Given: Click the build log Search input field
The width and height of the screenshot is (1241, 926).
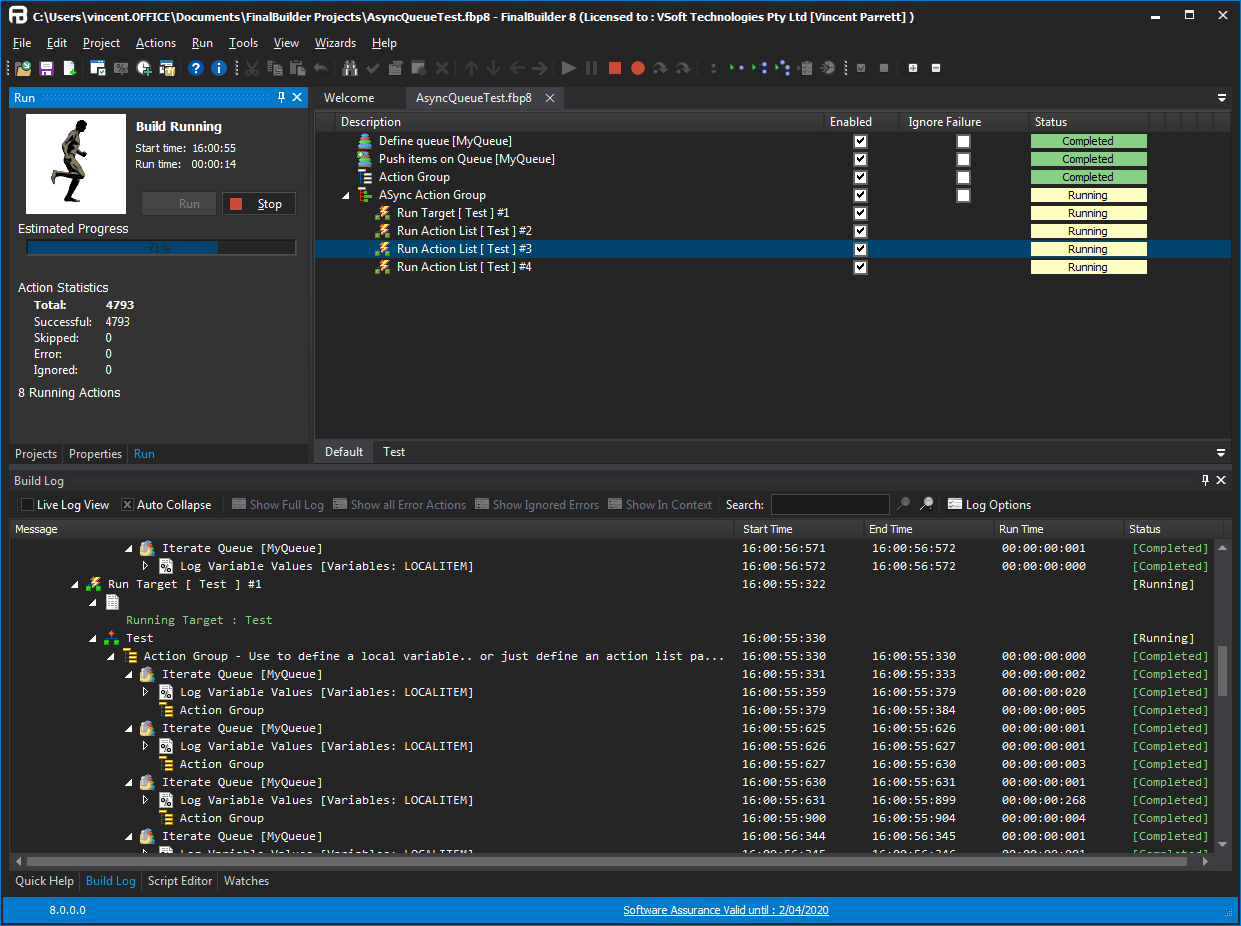Looking at the screenshot, I should (x=829, y=505).
